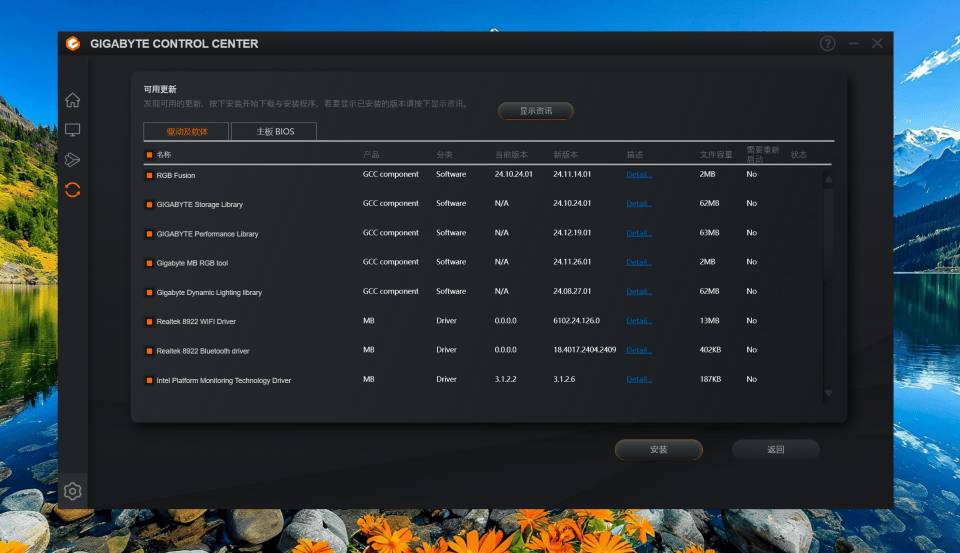960x553 pixels.
Task: Click the help question mark icon
Action: point(827,44)
